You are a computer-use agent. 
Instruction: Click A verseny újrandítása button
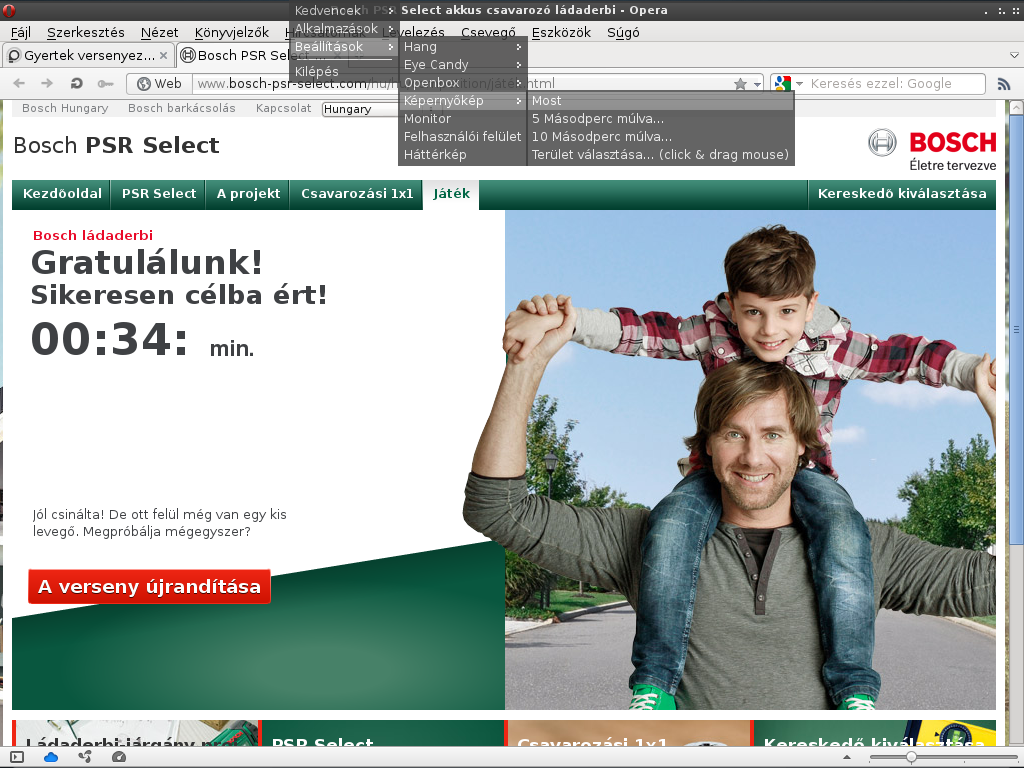tap(150, 586)
